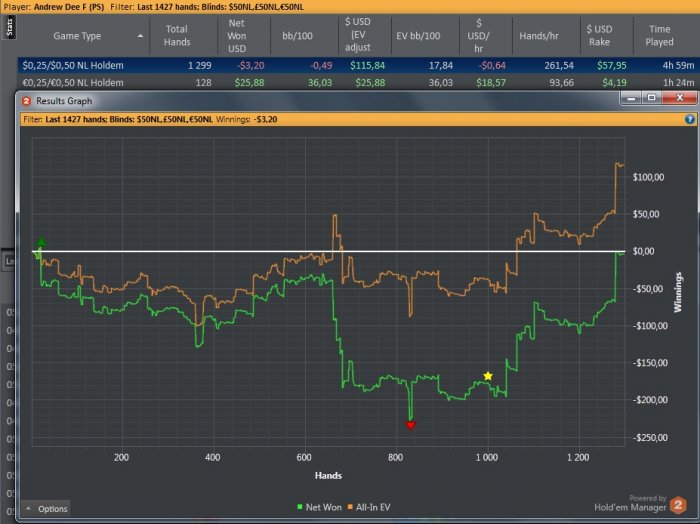Sort by Total Hands column
The width and height of the screenshot is (700, 524).
[176, 35]
